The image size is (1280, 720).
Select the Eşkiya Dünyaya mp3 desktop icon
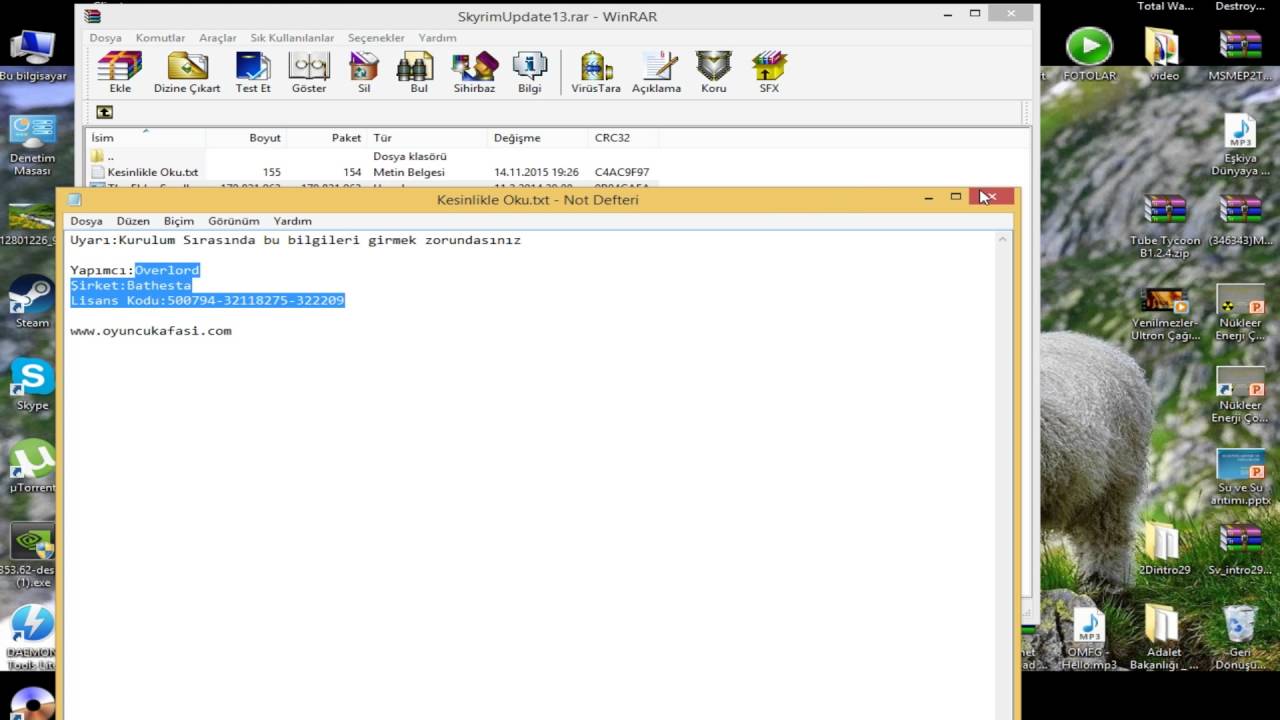click(x=1240, y=145)
